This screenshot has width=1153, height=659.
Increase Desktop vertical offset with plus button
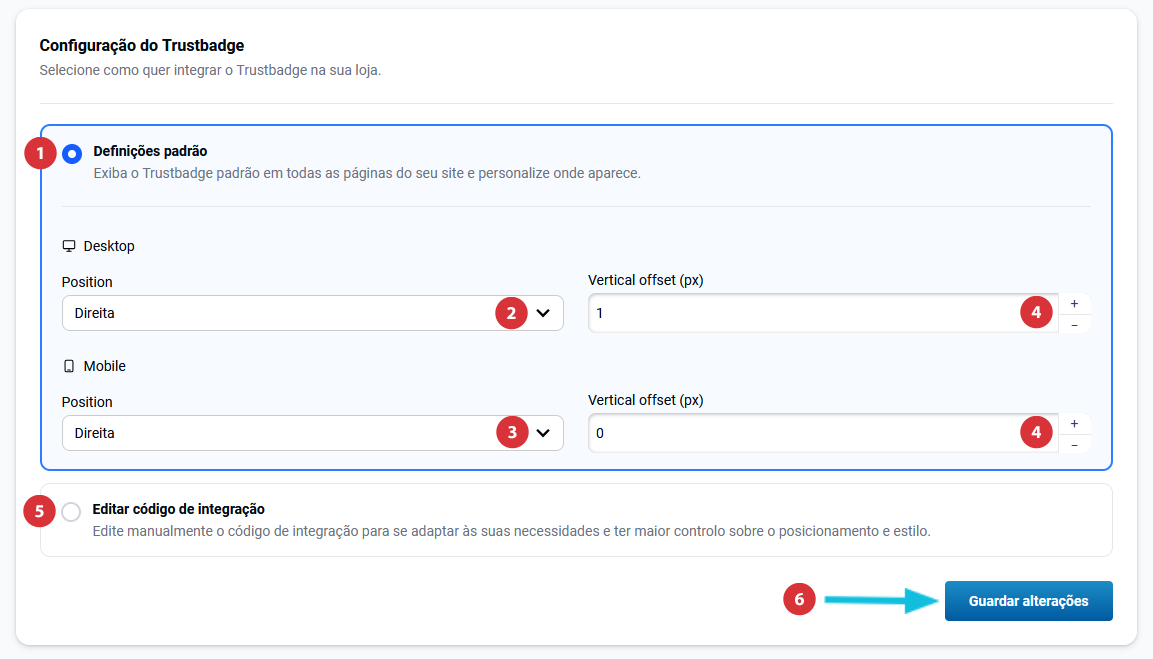1074,303
